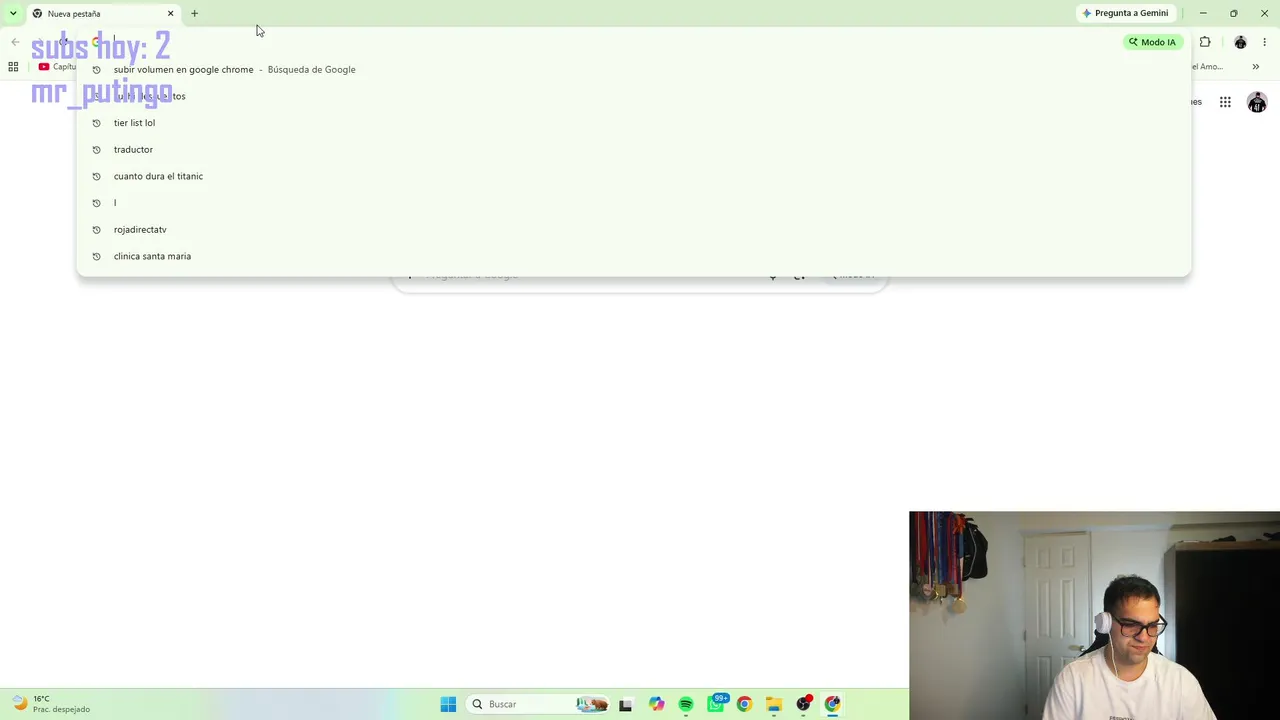1280x720 pixels.
Task: Open the Windows Start menu
Action: [x=448, y=704]
